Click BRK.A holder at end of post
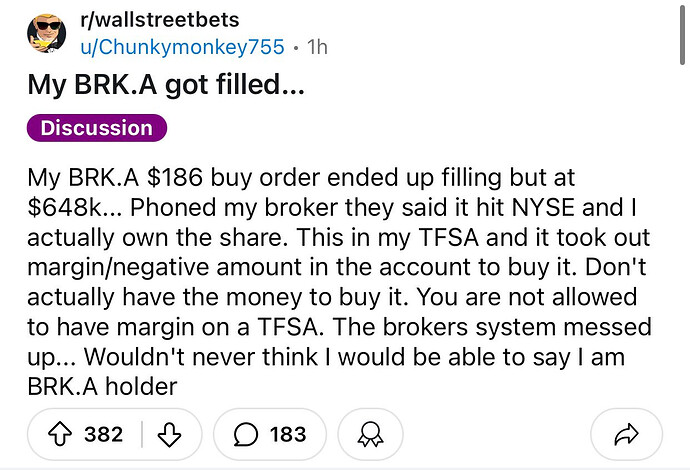The height and width of the screenshot is (470, 690). tap(102, 386)
